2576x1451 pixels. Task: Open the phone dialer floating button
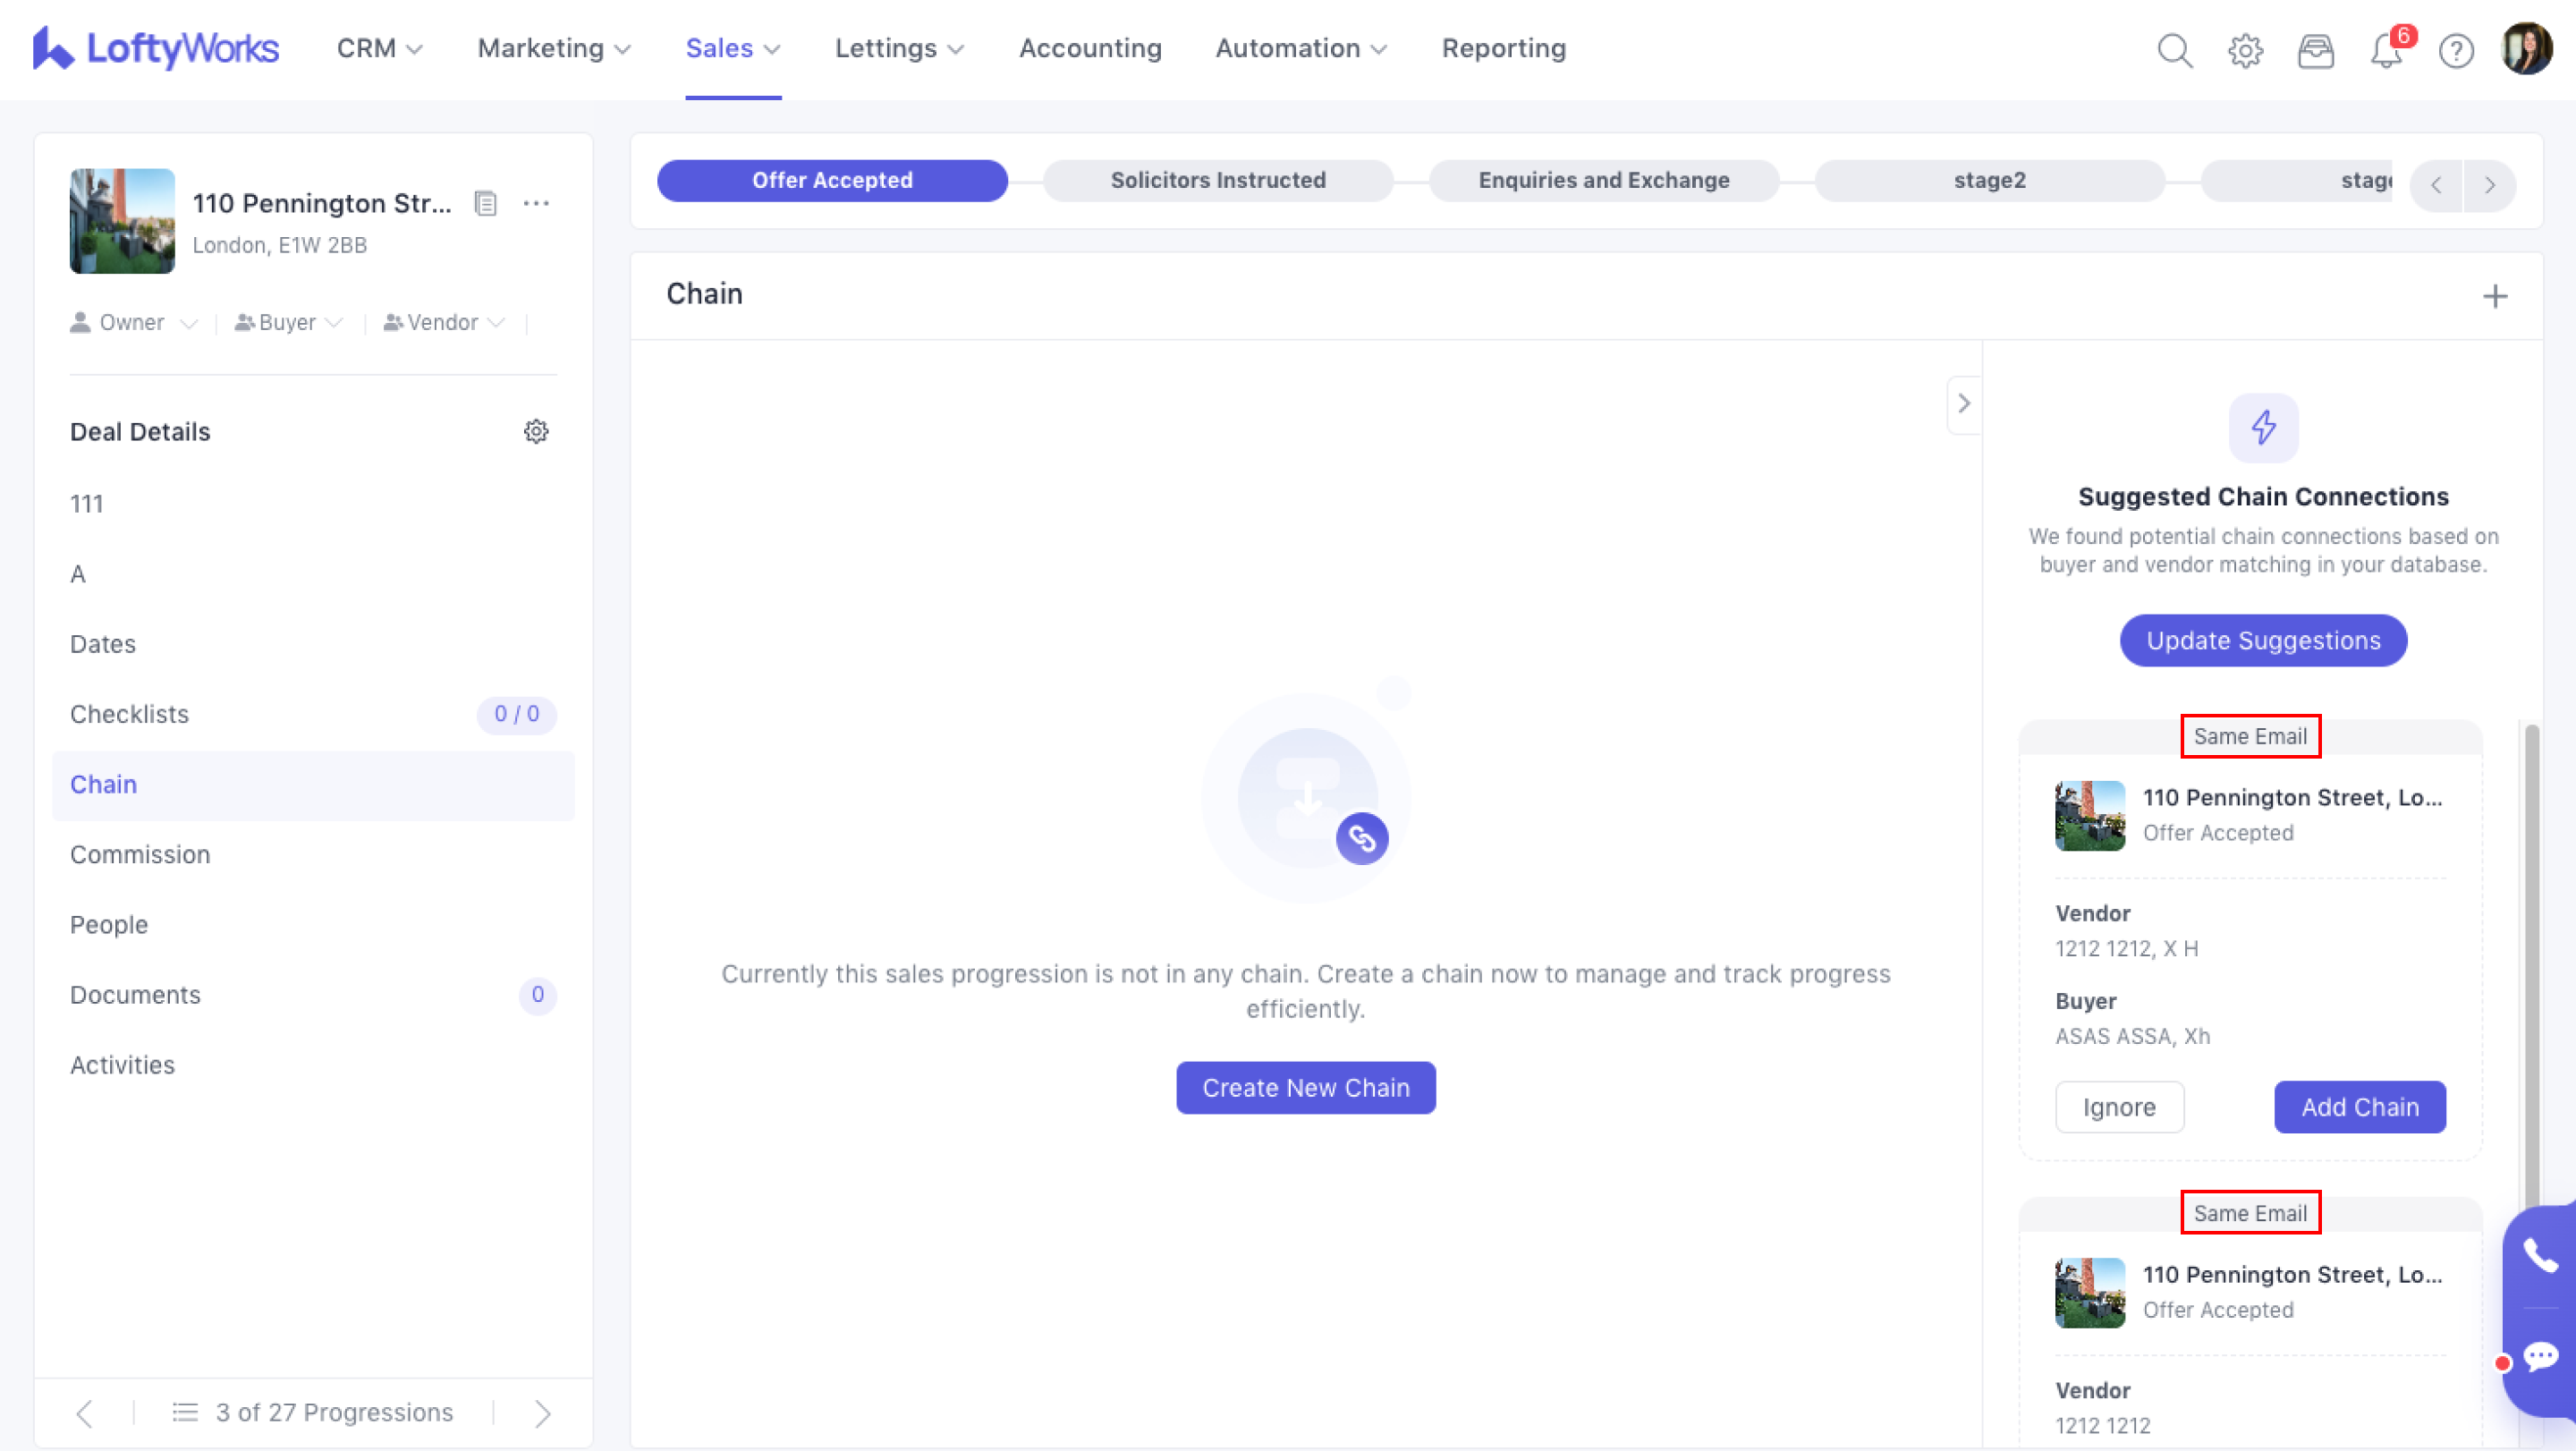point(2540,1255)
